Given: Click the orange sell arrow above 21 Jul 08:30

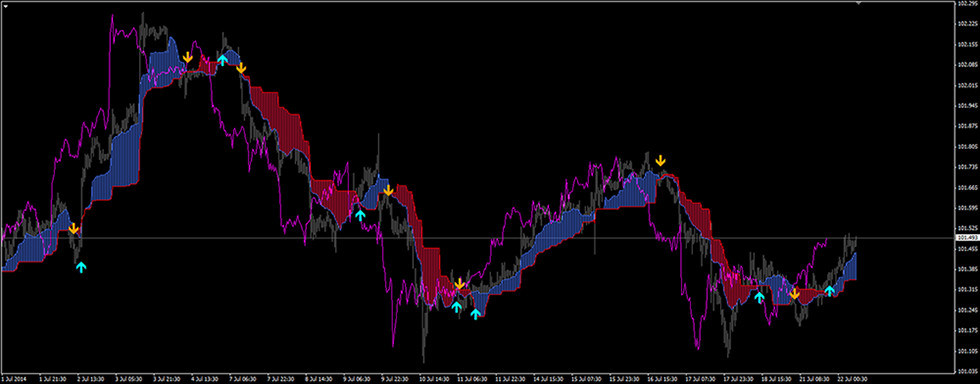Looking at the screenshot, I should [x=794, y=293].
